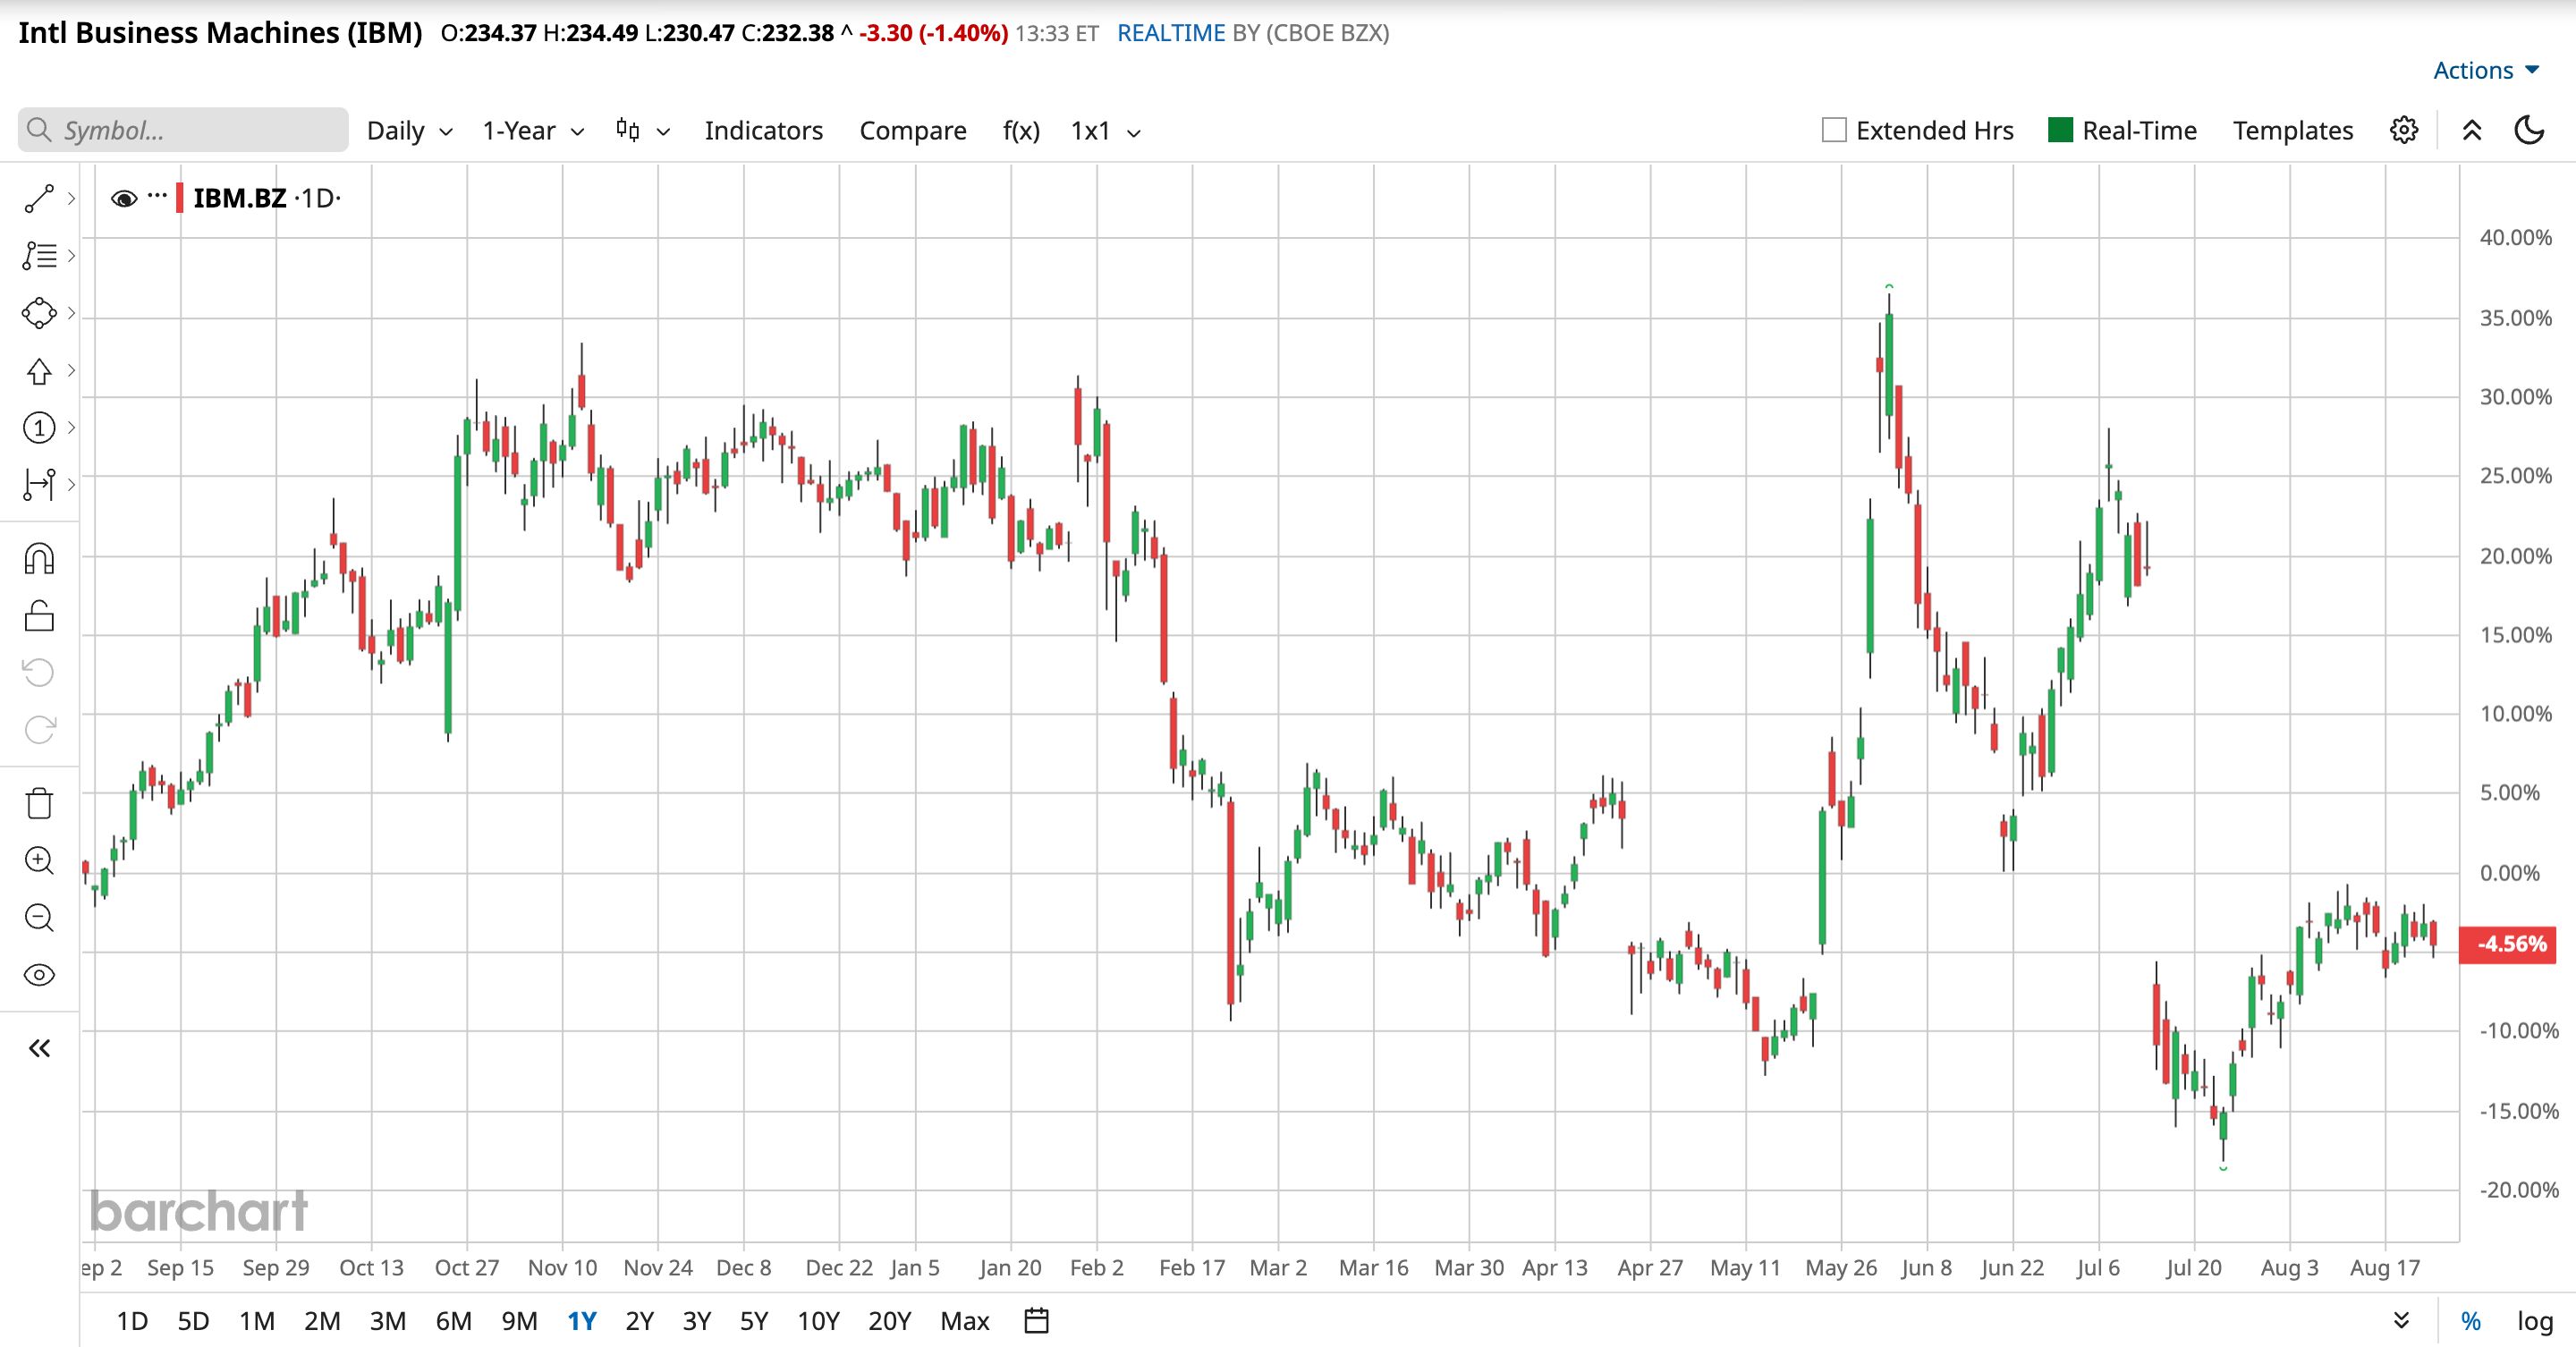Select the 5D time range
Image resolution: width=2576 pixels, height=1347 pixels.
click(193, 1321)
